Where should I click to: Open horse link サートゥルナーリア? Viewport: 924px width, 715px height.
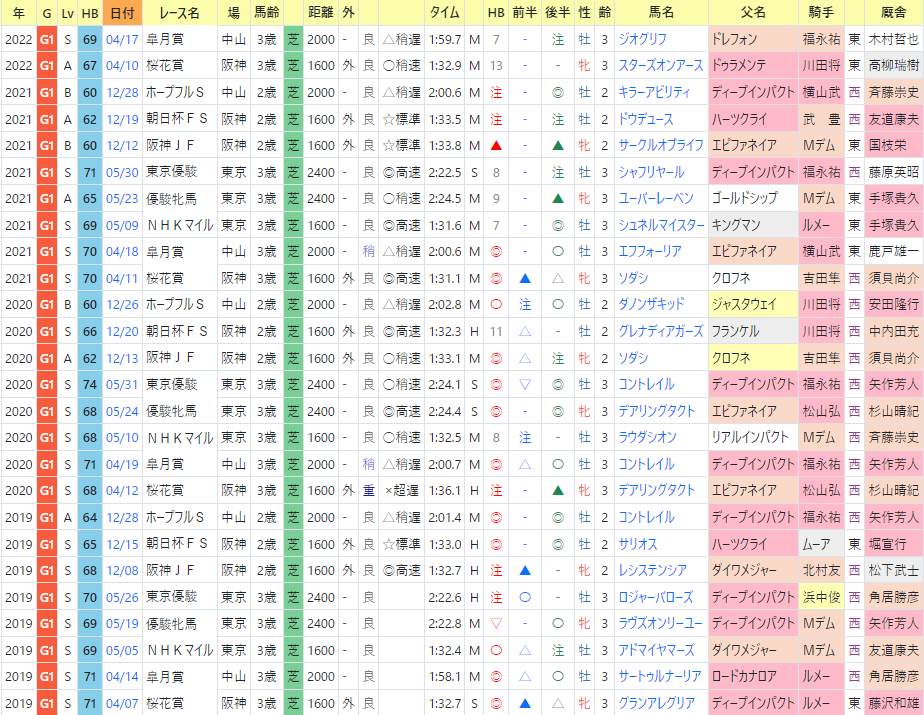659,677
